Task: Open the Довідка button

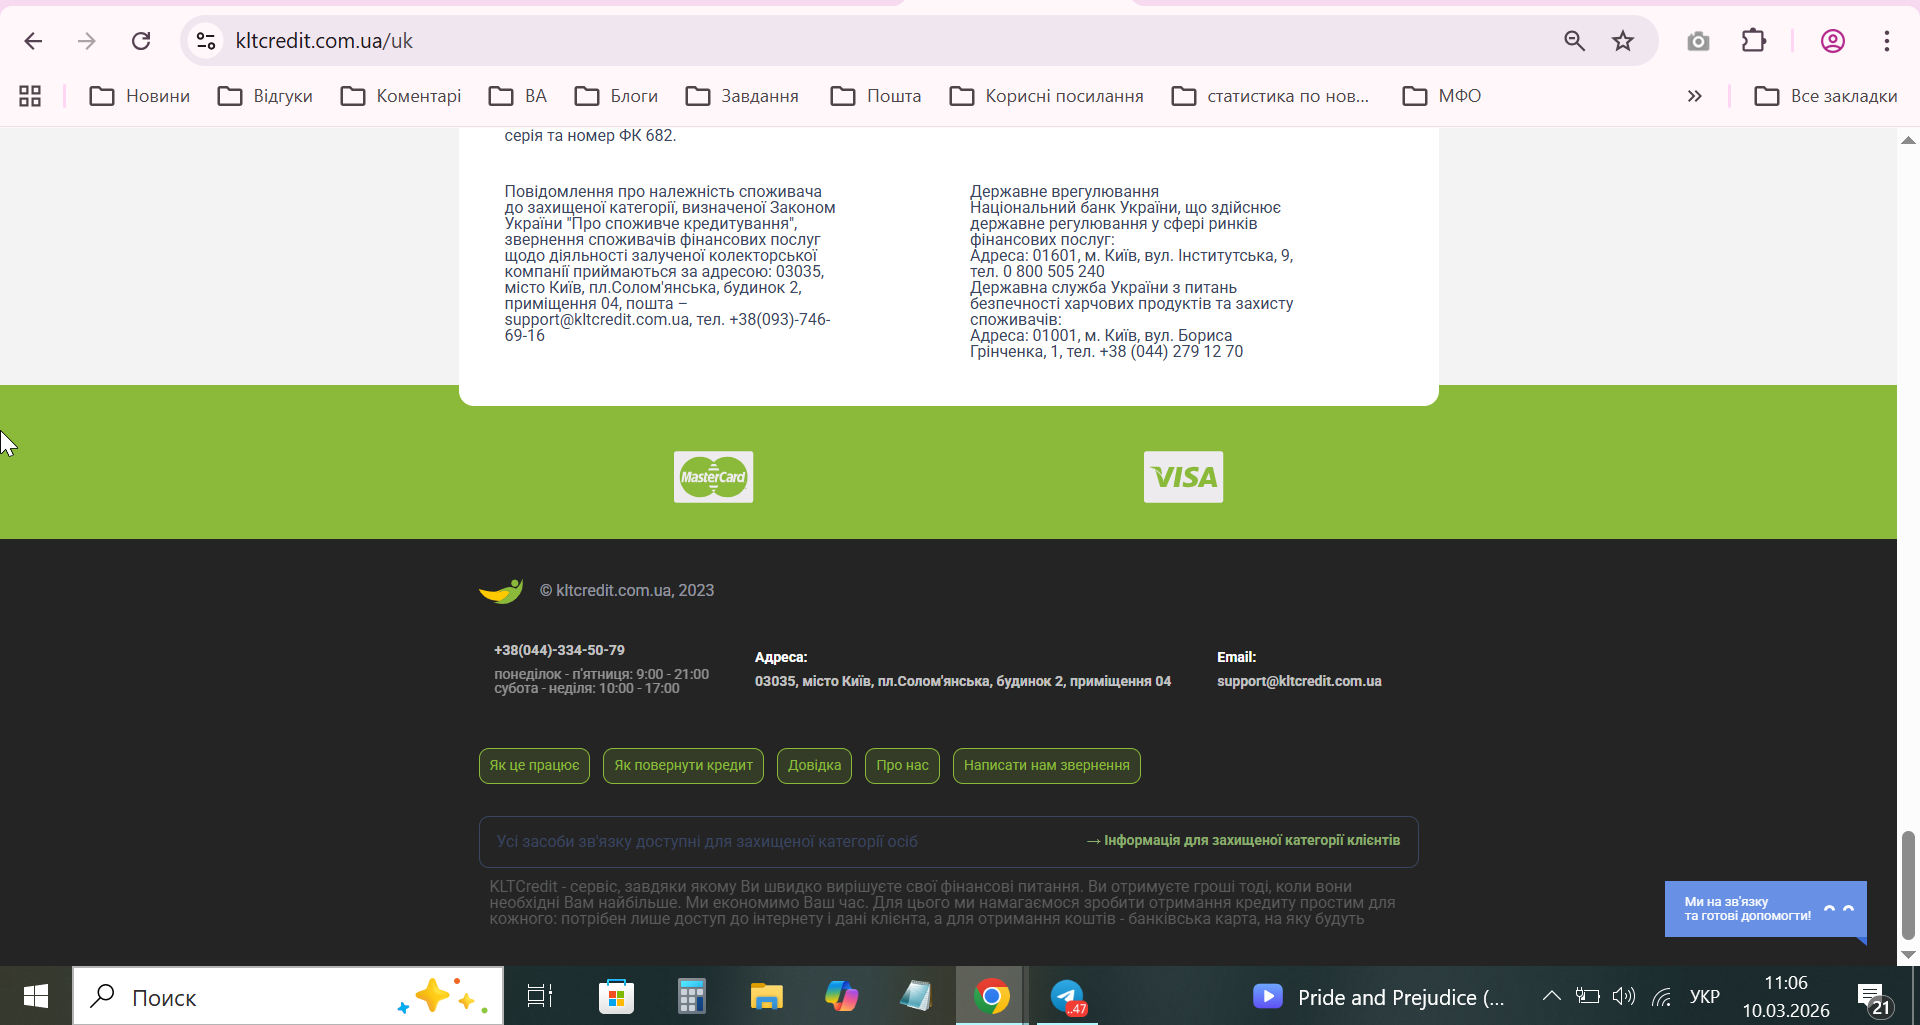Action: pyautogui.click(x=814, y=766)
